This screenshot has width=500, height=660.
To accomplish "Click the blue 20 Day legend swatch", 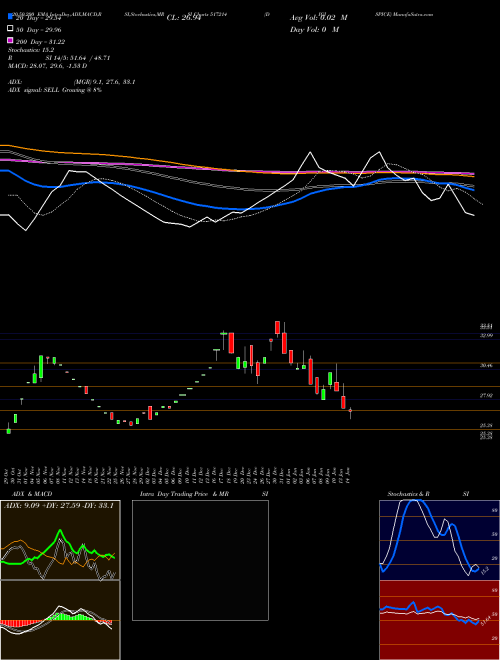I will [10, 17].
